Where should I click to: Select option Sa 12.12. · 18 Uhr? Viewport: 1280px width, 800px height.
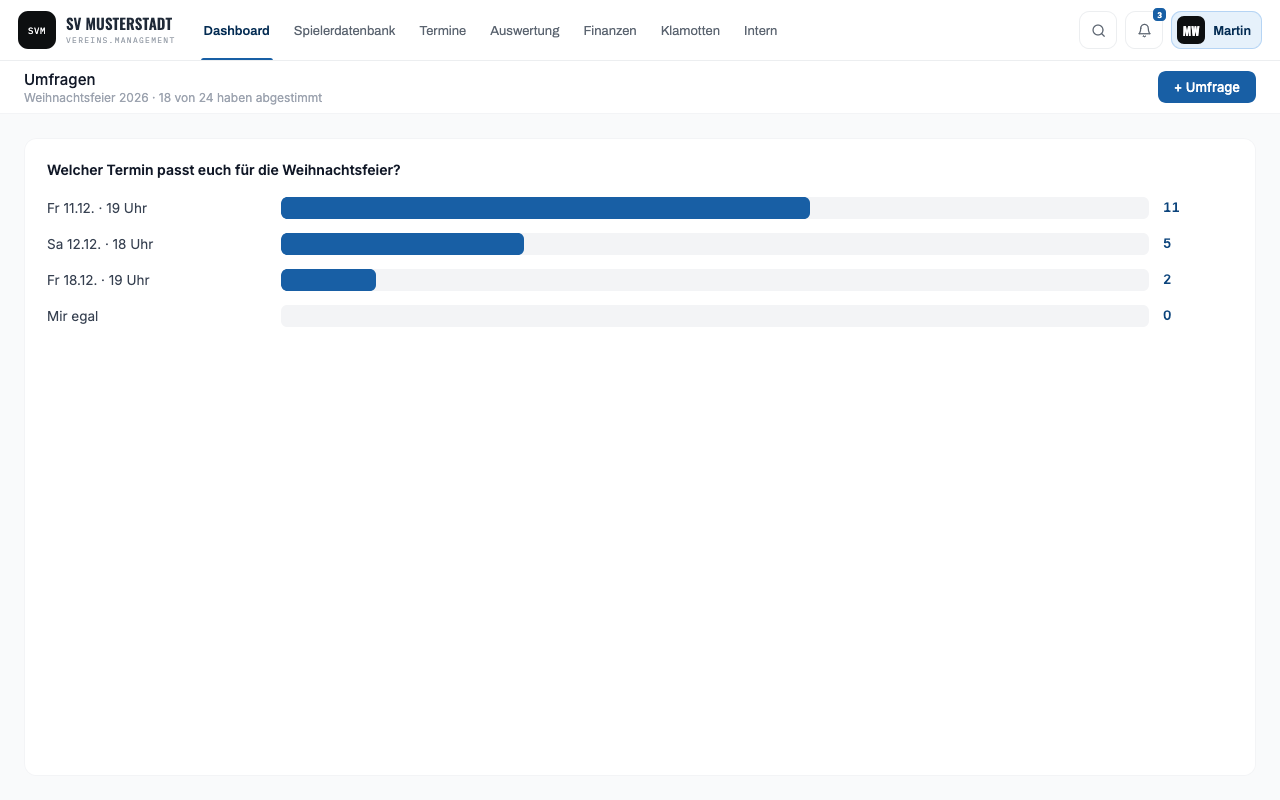pos(100,244)
